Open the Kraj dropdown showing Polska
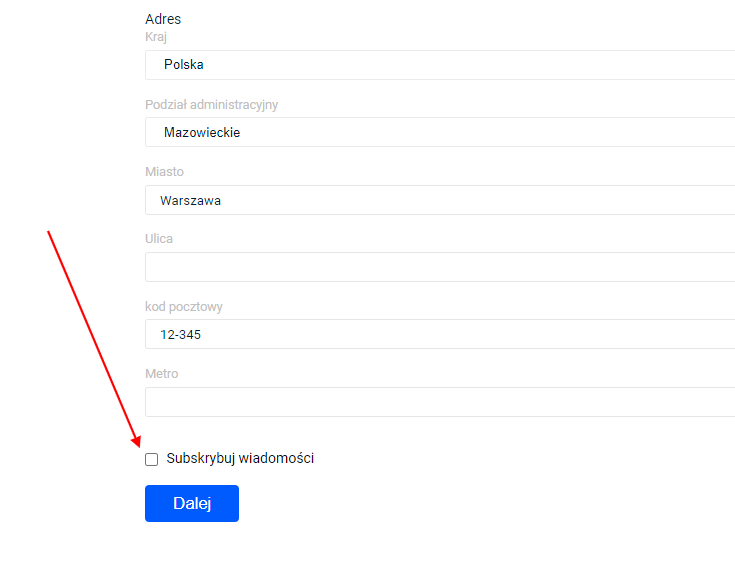The width and height of the screenshot is (735, 562). click(440, 65)
